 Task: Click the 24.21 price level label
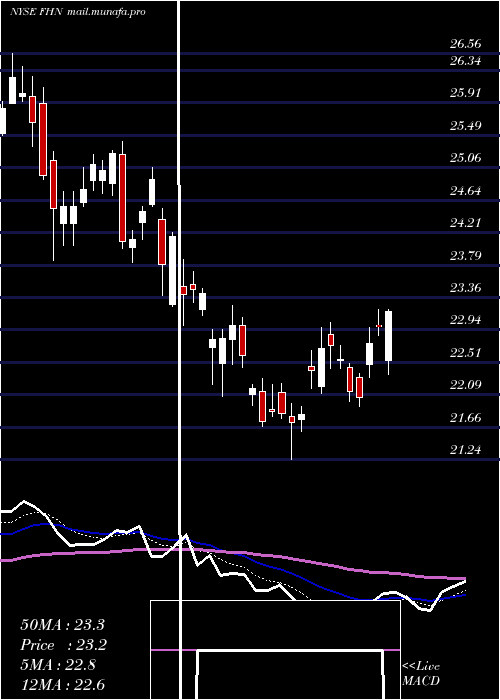[x=466, y=222]
